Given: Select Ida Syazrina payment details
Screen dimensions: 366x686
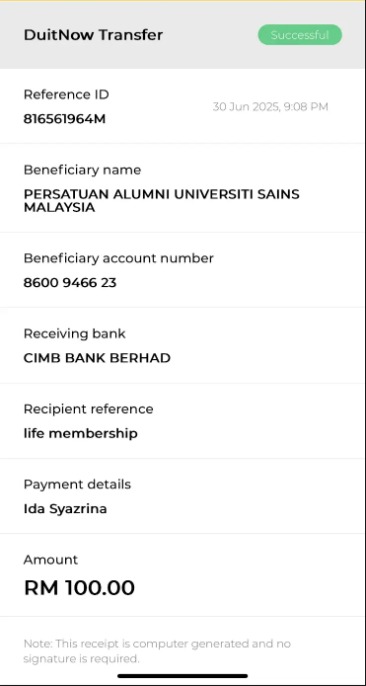Looking at the screenshot, I should pyautogui.click(x=65, y=509).
